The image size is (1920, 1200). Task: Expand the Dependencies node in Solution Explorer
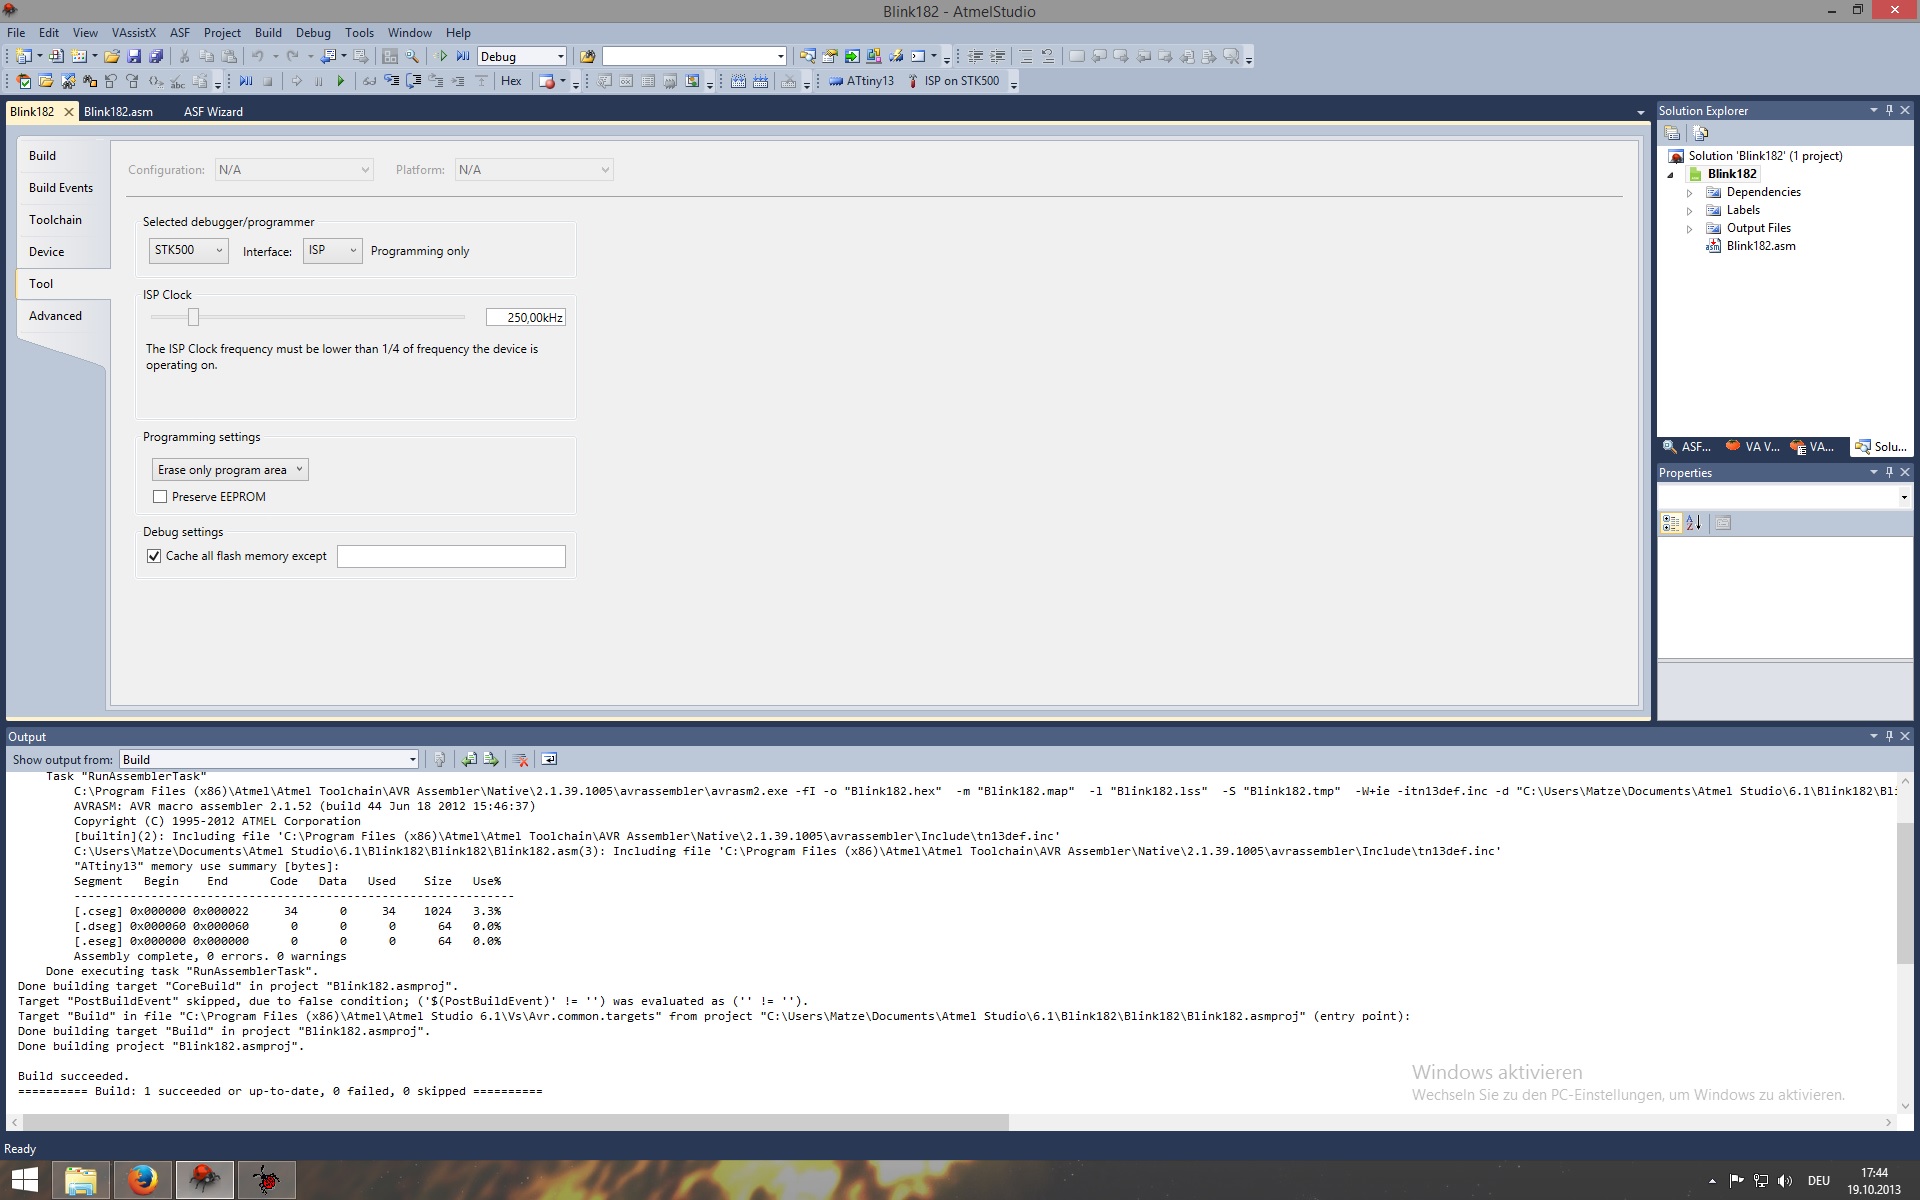coord(1690,192)
